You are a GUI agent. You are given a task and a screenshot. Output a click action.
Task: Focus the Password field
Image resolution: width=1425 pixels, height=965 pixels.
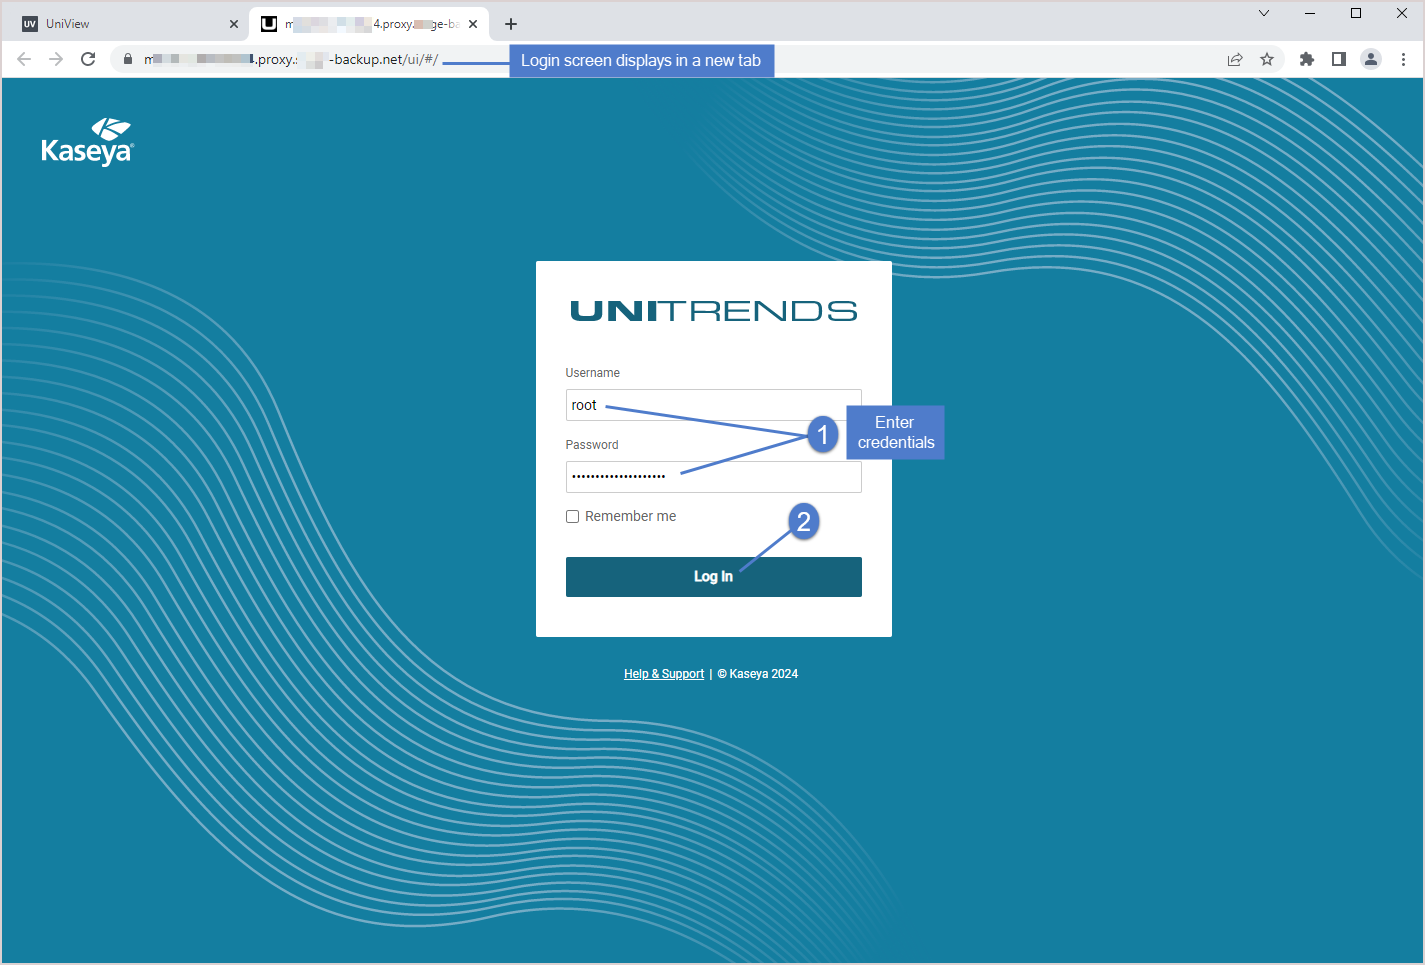pyautogui.click(x=714, y=477)
